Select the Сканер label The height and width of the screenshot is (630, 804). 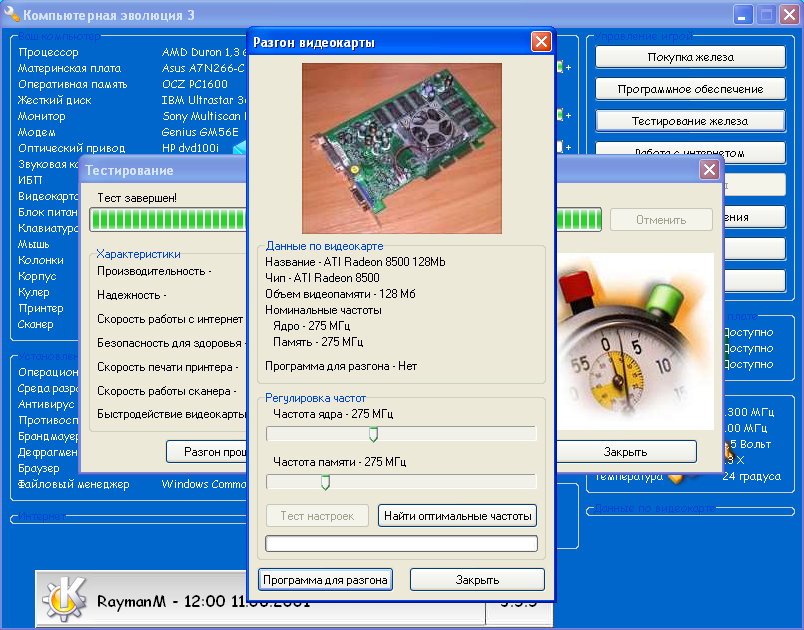coord(35,324)
